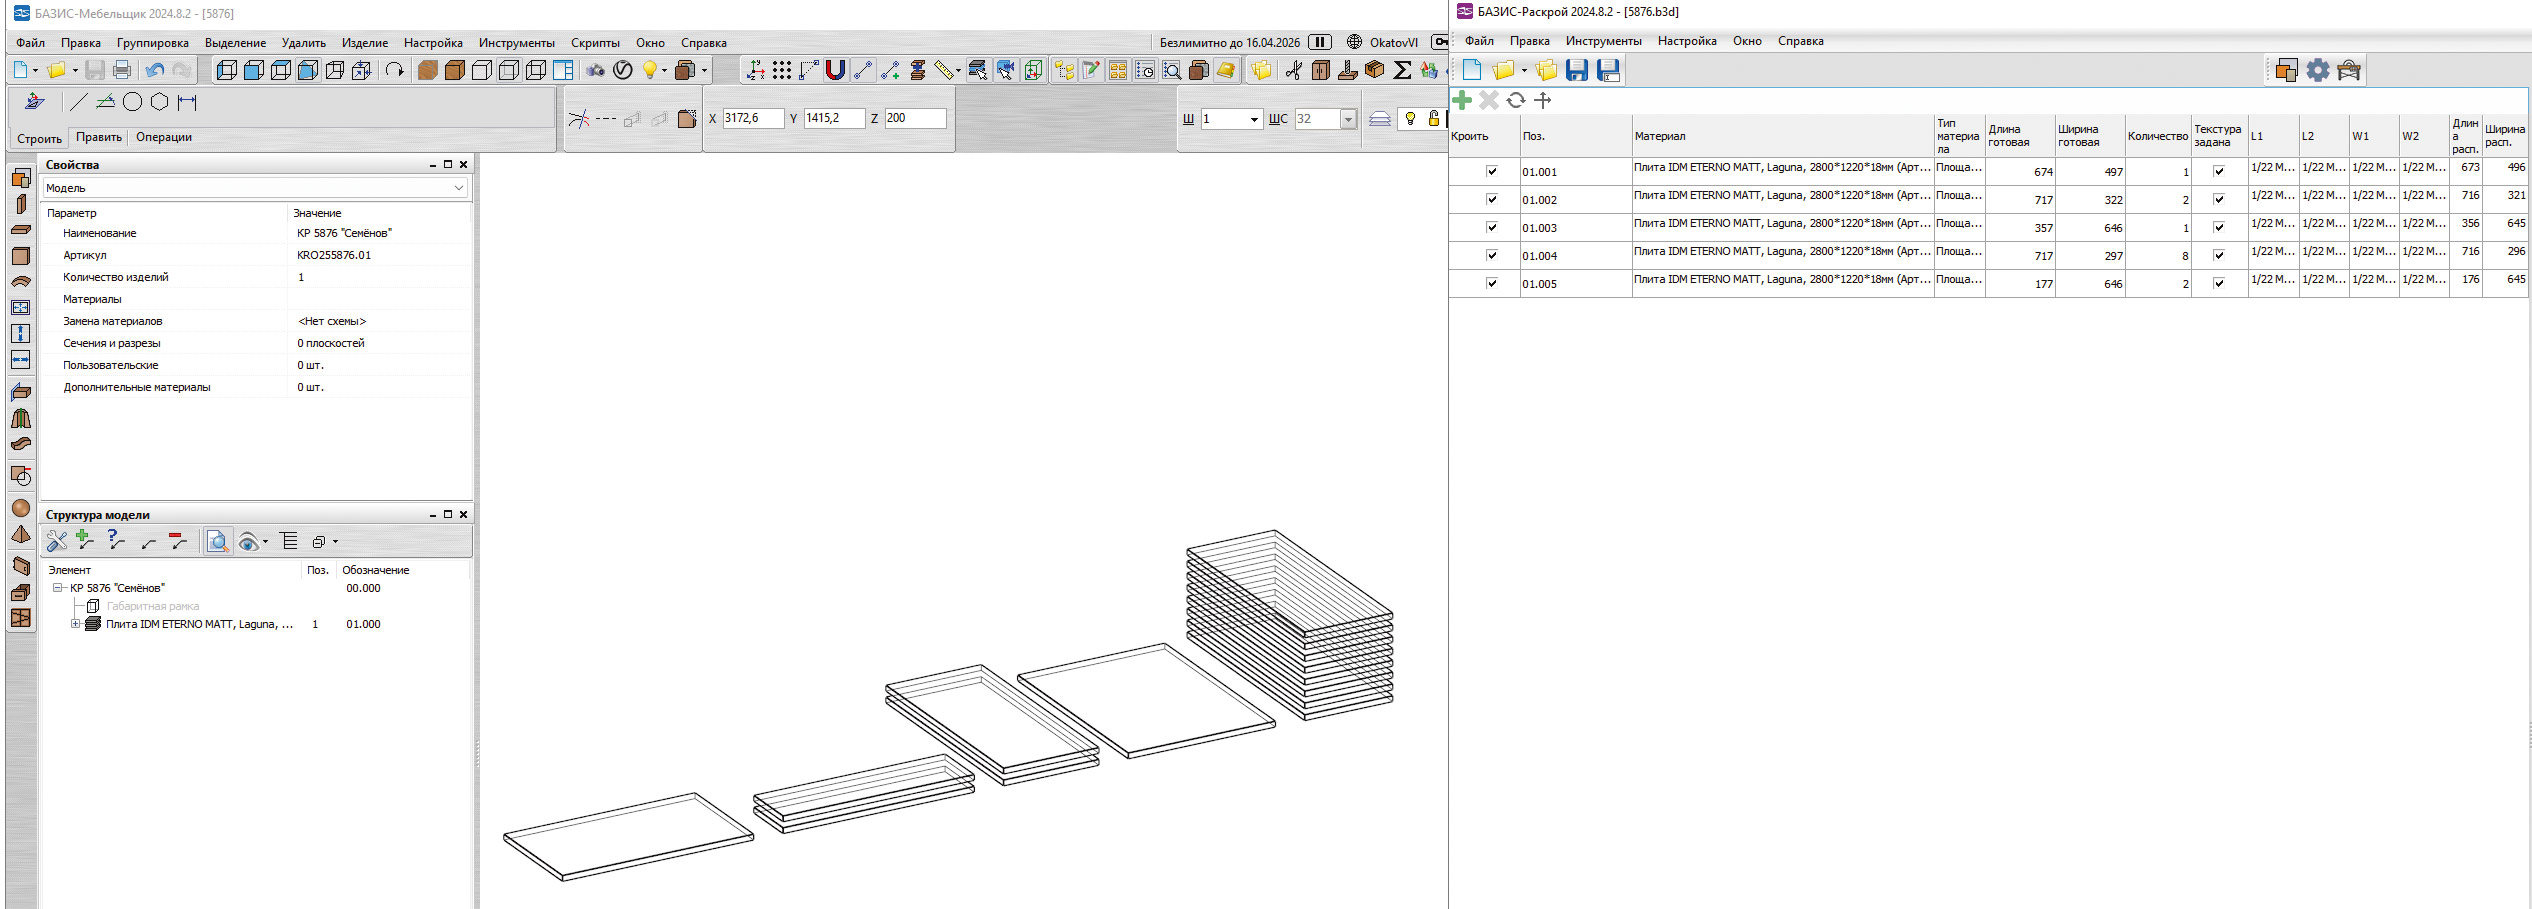Click the Материал column header
The image size is (2532, 909).
(1660, 136)
